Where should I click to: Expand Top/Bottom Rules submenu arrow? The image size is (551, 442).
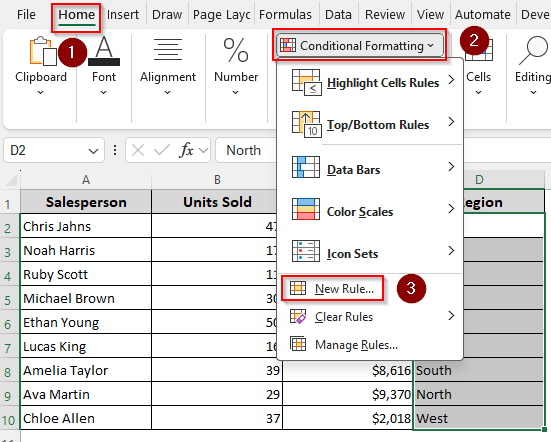pos(451,122)
